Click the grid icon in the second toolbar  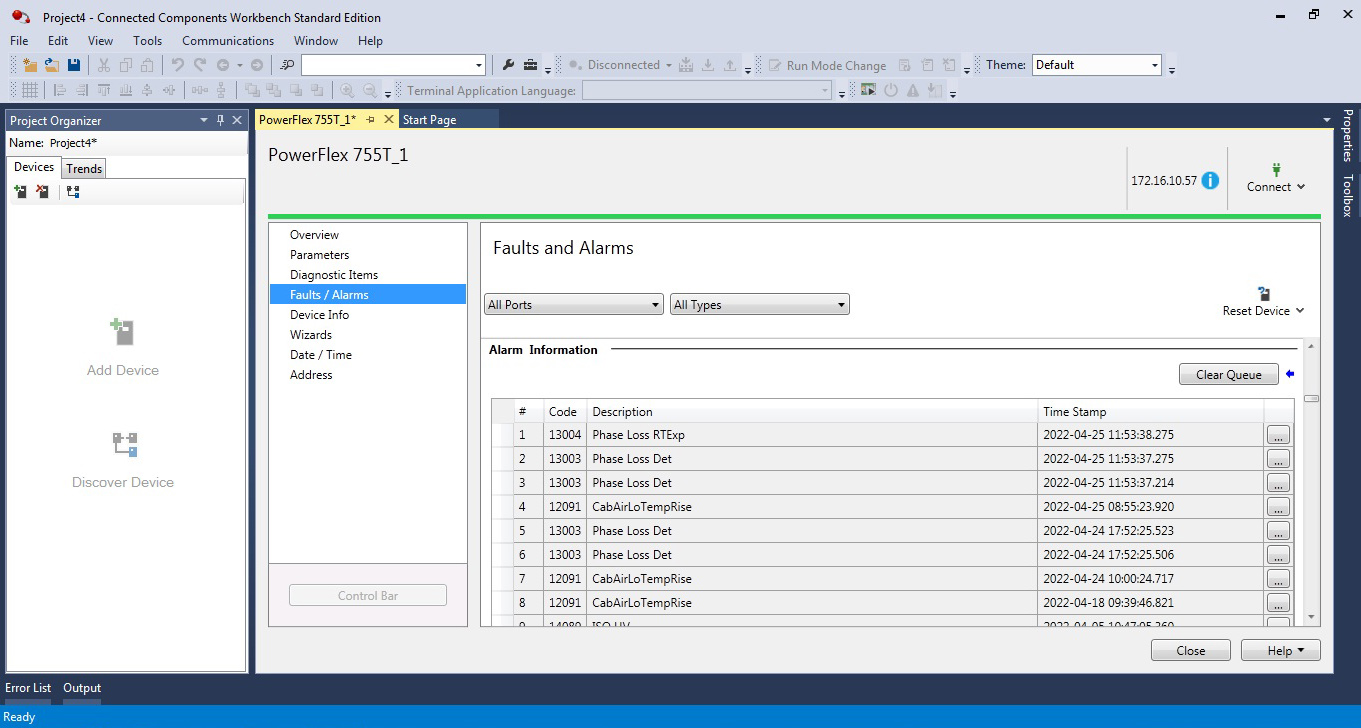click(30, 90)
